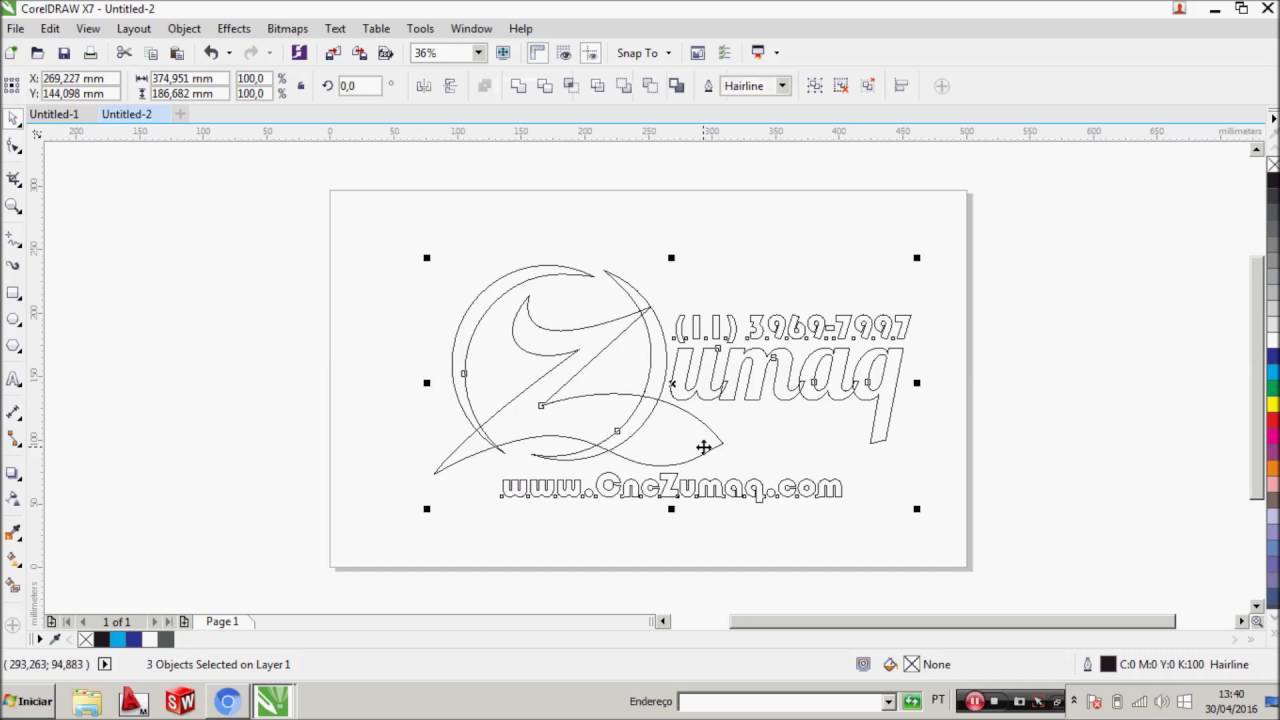Select the Drop Shadow tool

point(13,472)
